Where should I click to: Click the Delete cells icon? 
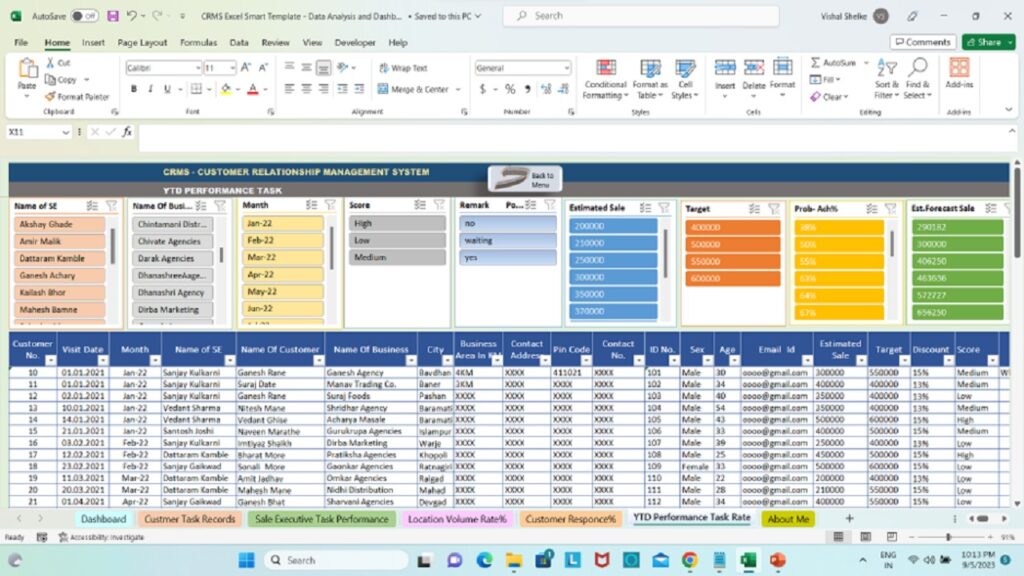[x=754, y=67]
